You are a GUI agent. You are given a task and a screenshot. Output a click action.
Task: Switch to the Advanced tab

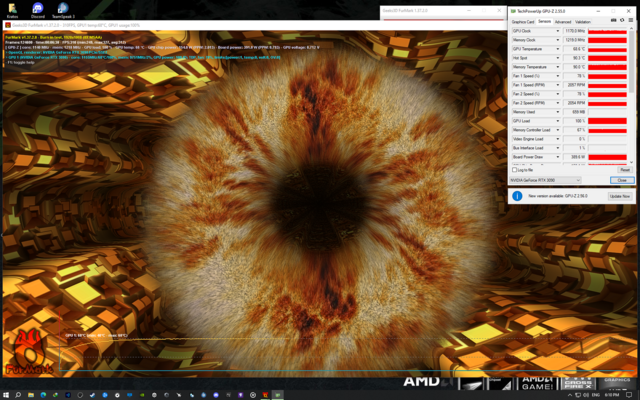[x=563, y=22]
